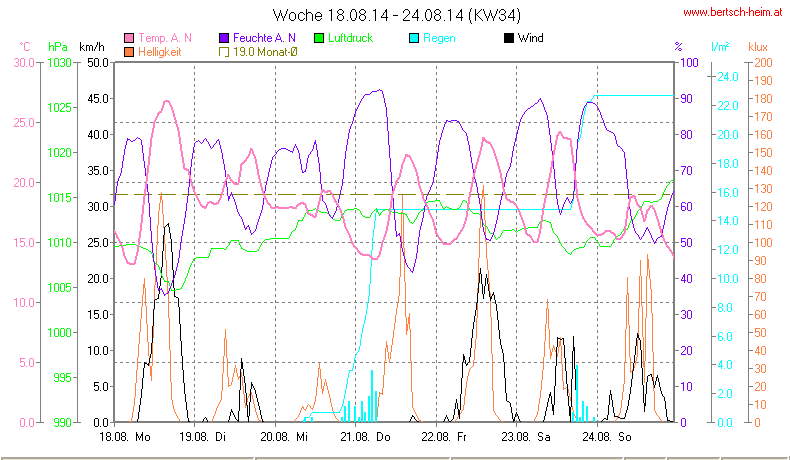Viewport: 790px width, 460px height.
Task: Click the orange Helligkeit legend swatch
Action: (x=129, y=52)
